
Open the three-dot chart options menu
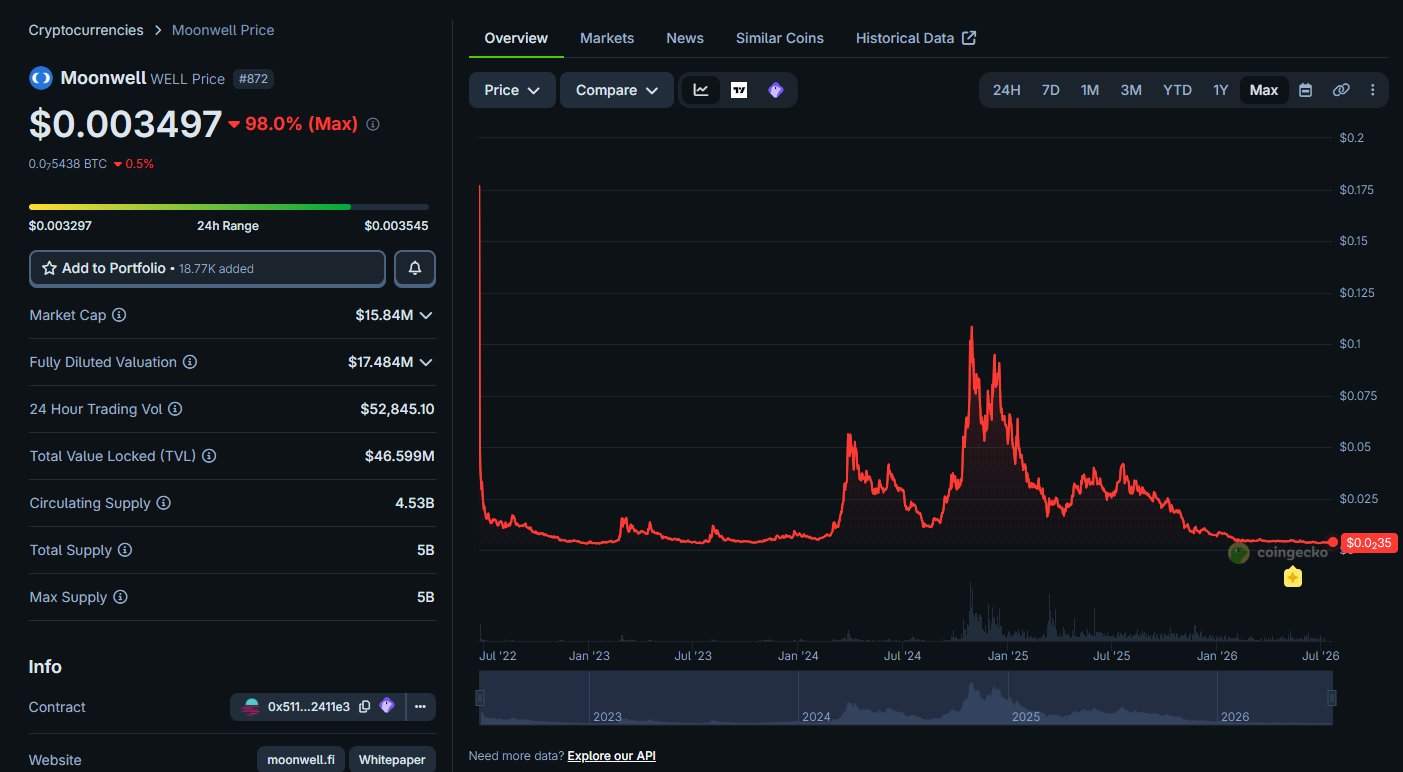(x=1372, y=90)
